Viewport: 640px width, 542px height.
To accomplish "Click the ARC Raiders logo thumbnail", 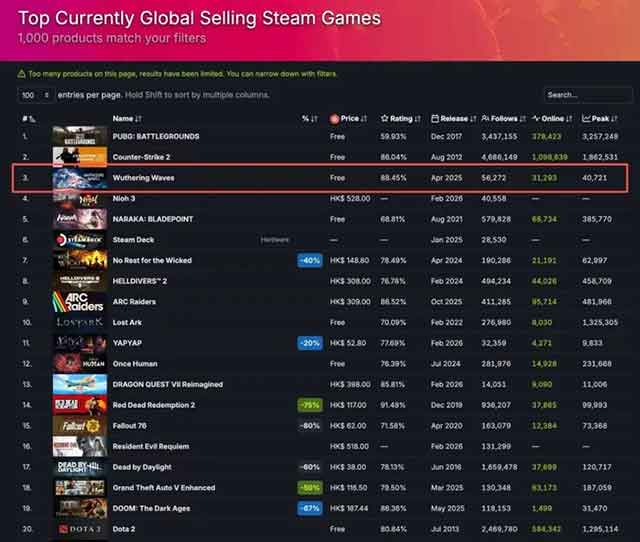I will click(79, 303).
